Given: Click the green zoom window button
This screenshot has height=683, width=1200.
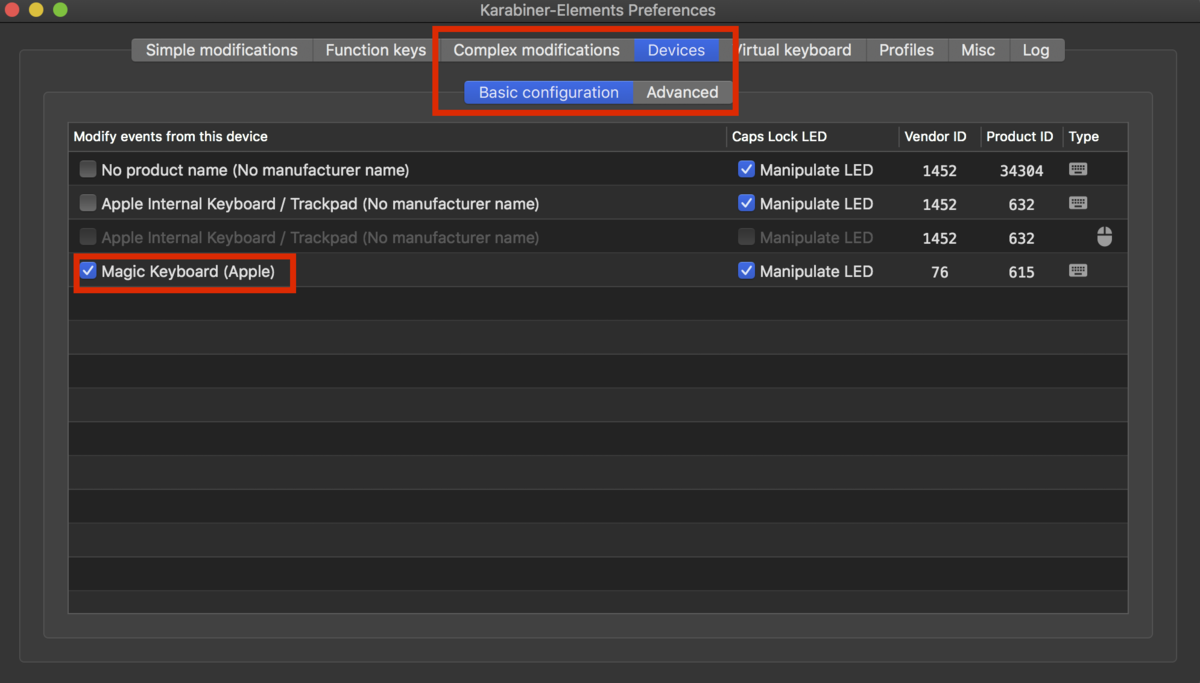Looking at the screenshot, I should [x=60, y=10].
